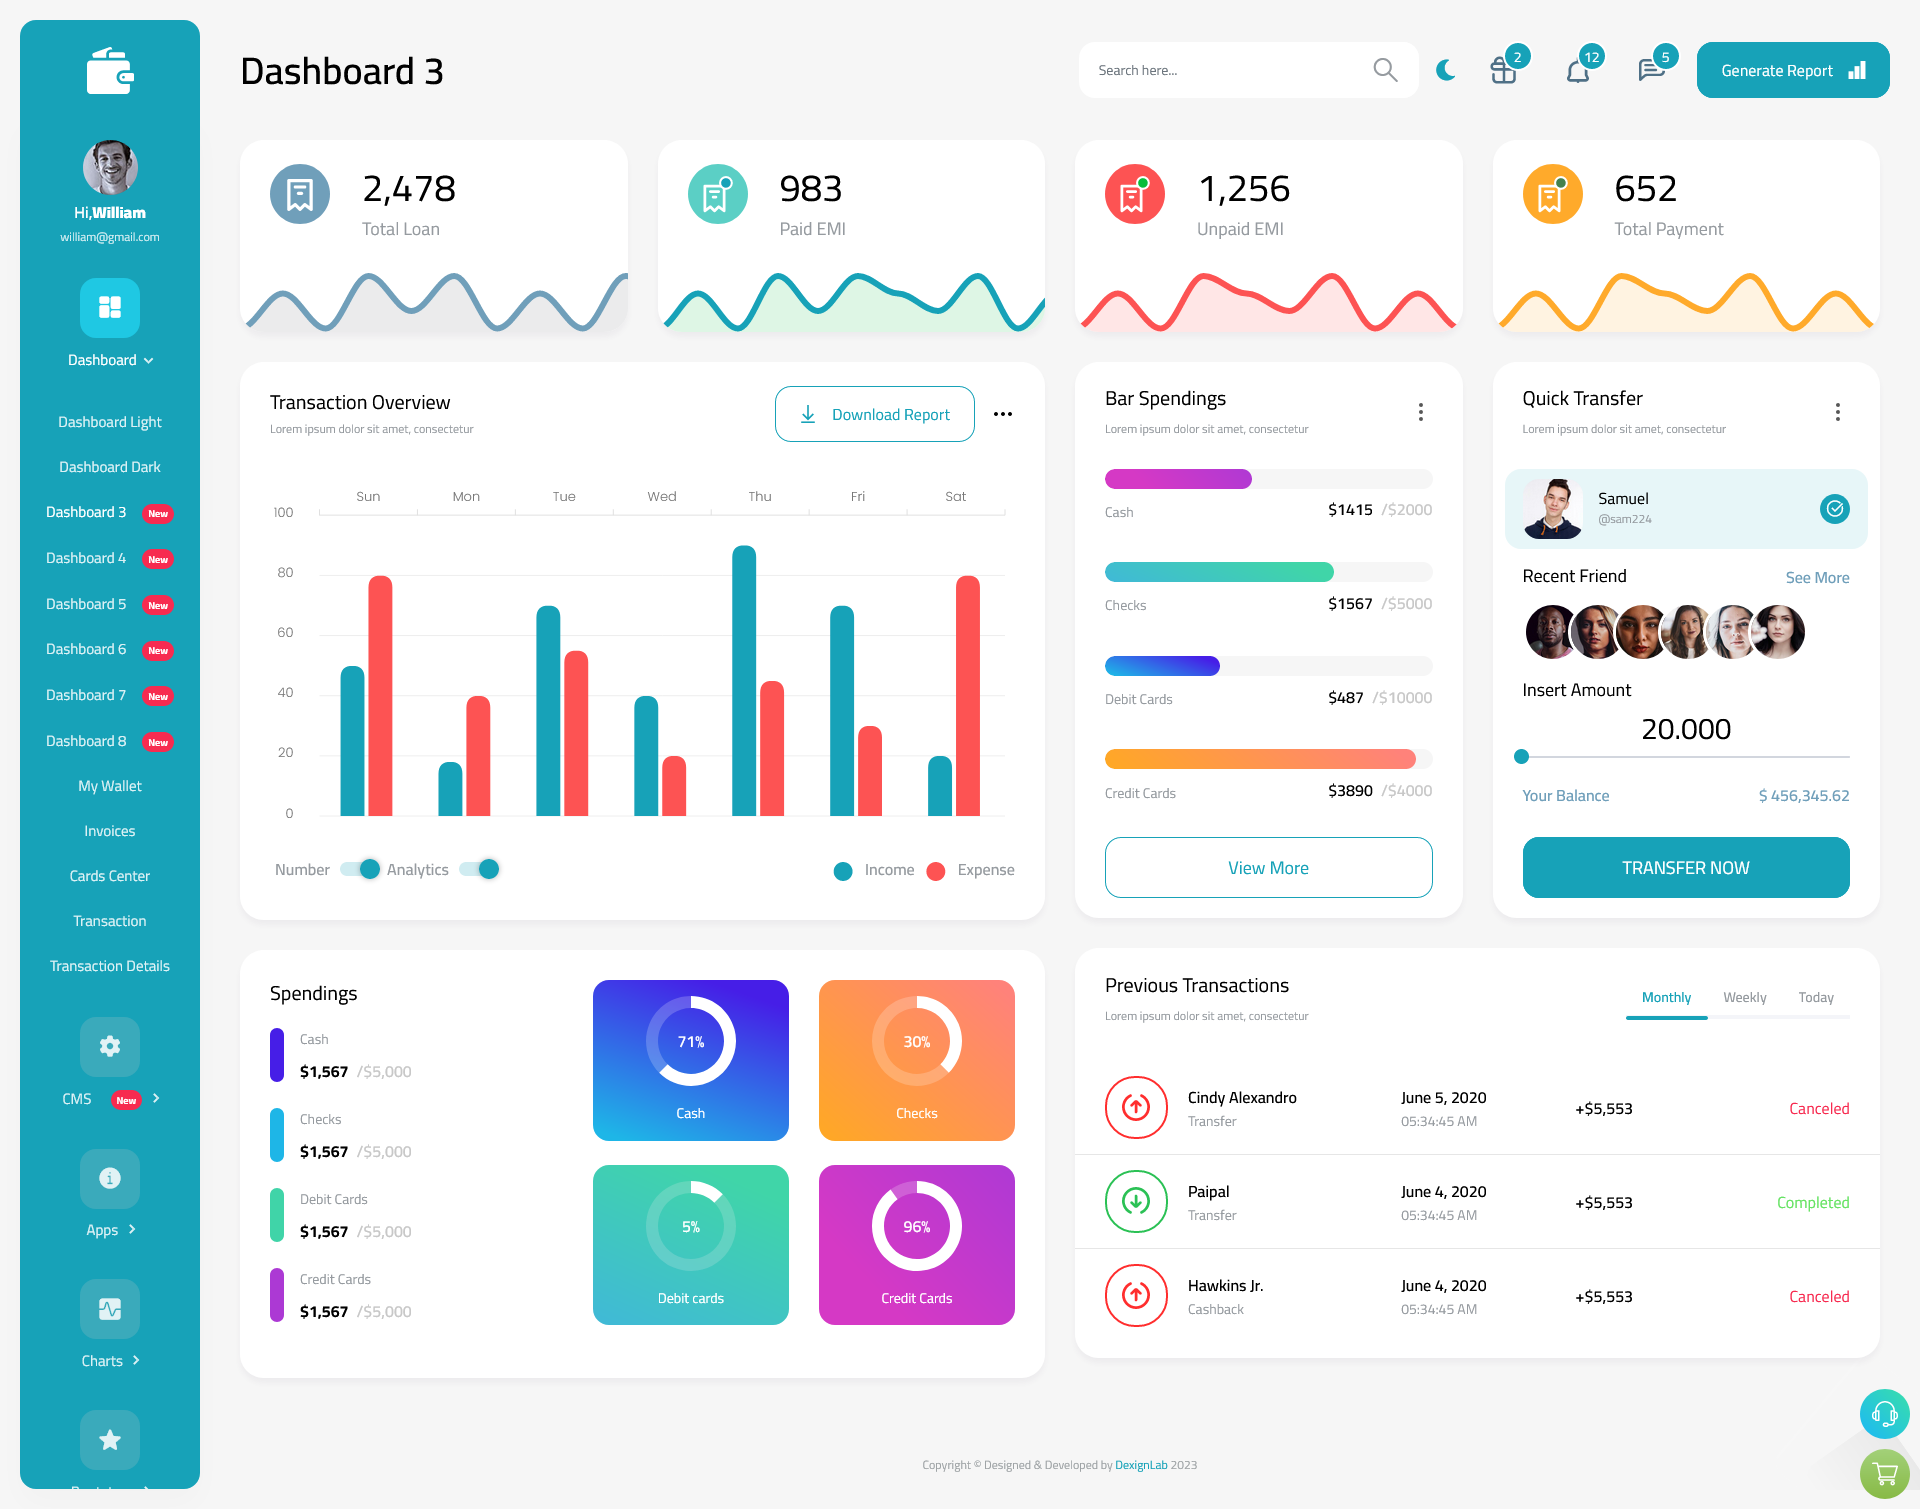Click the Download Report button
This screenshot has width=1920, height=1509.
coord(874,413)
